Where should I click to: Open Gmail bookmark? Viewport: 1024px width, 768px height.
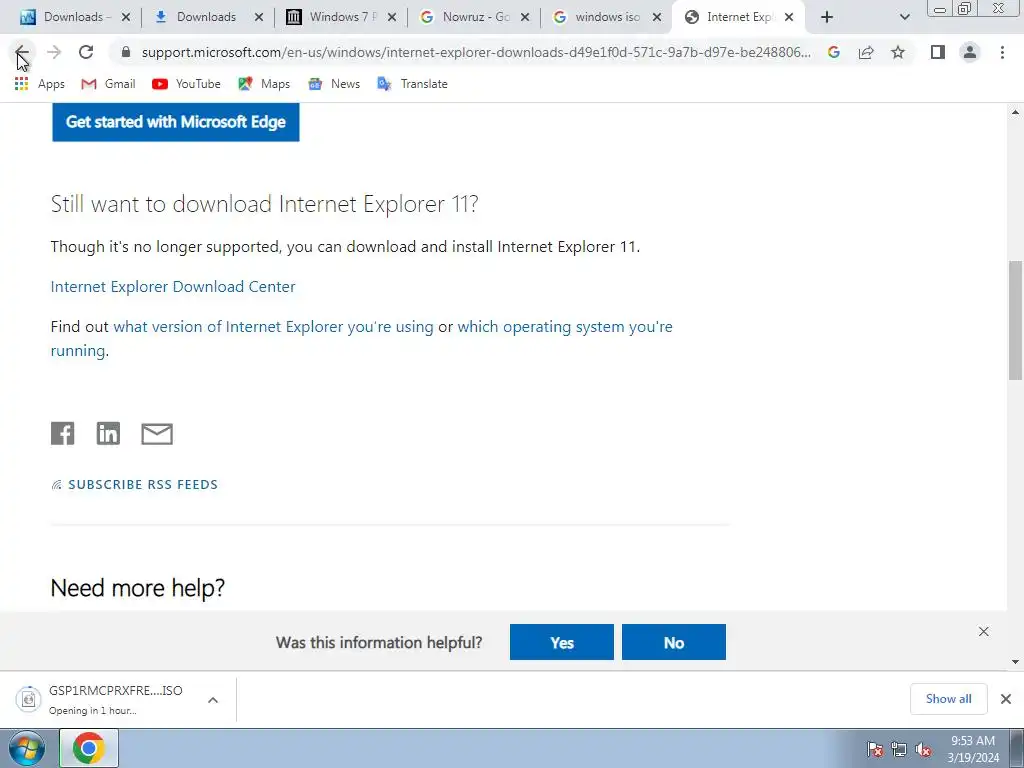[x=108, y=84]
